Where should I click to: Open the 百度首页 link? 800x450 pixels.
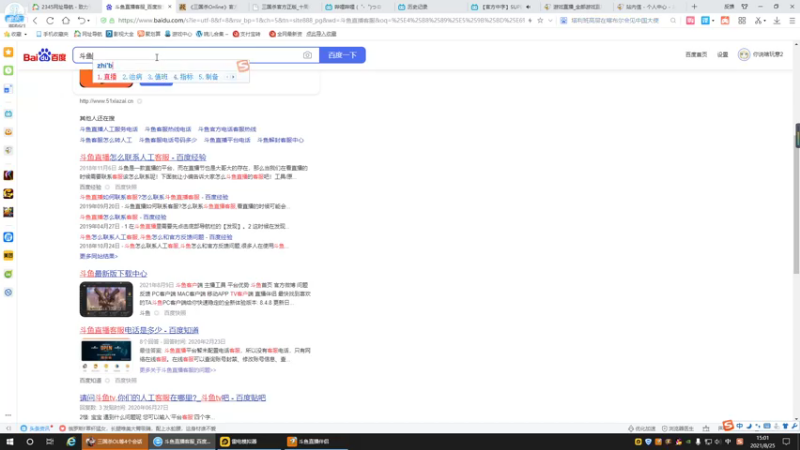(x=696, y=55)
